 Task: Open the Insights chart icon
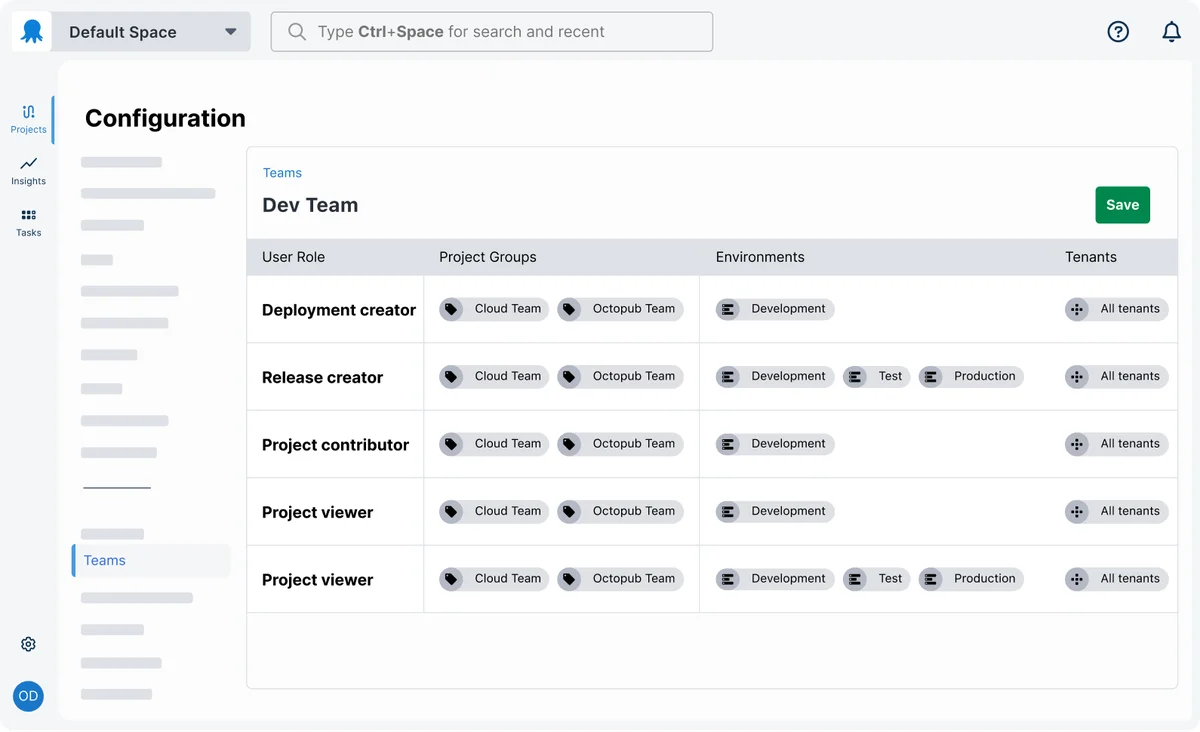[28, 169]
